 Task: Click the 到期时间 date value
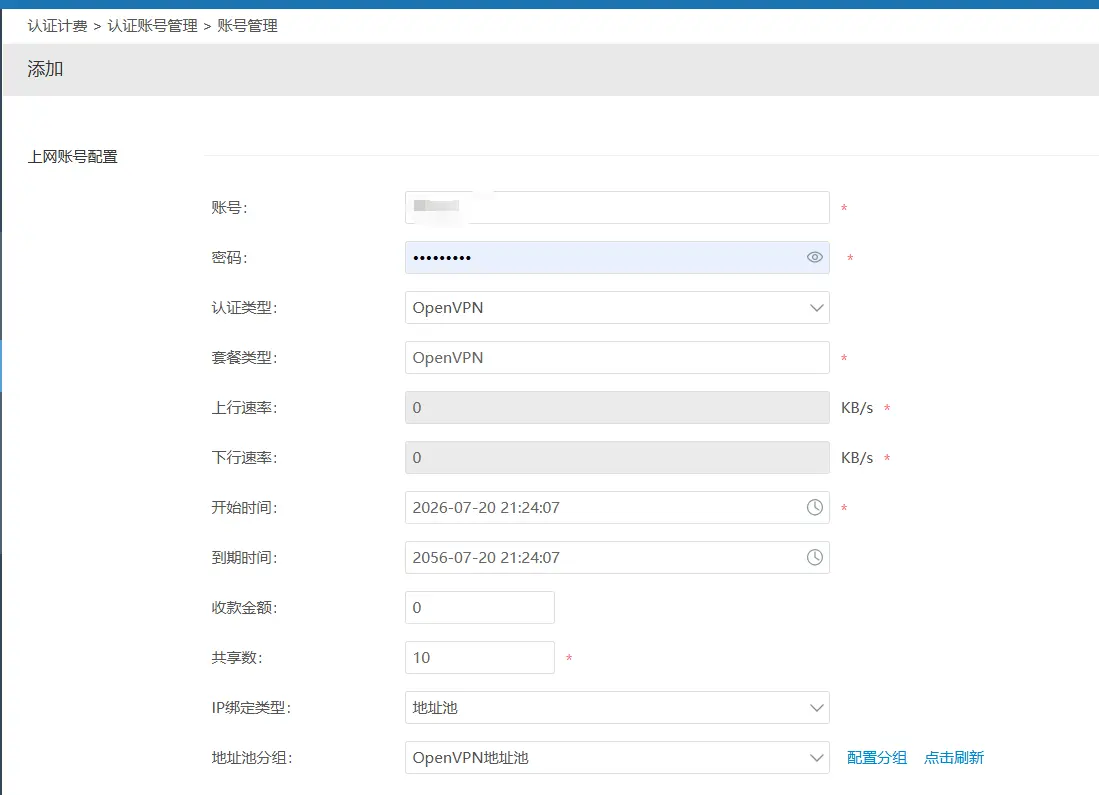click(x=486, y=557)
